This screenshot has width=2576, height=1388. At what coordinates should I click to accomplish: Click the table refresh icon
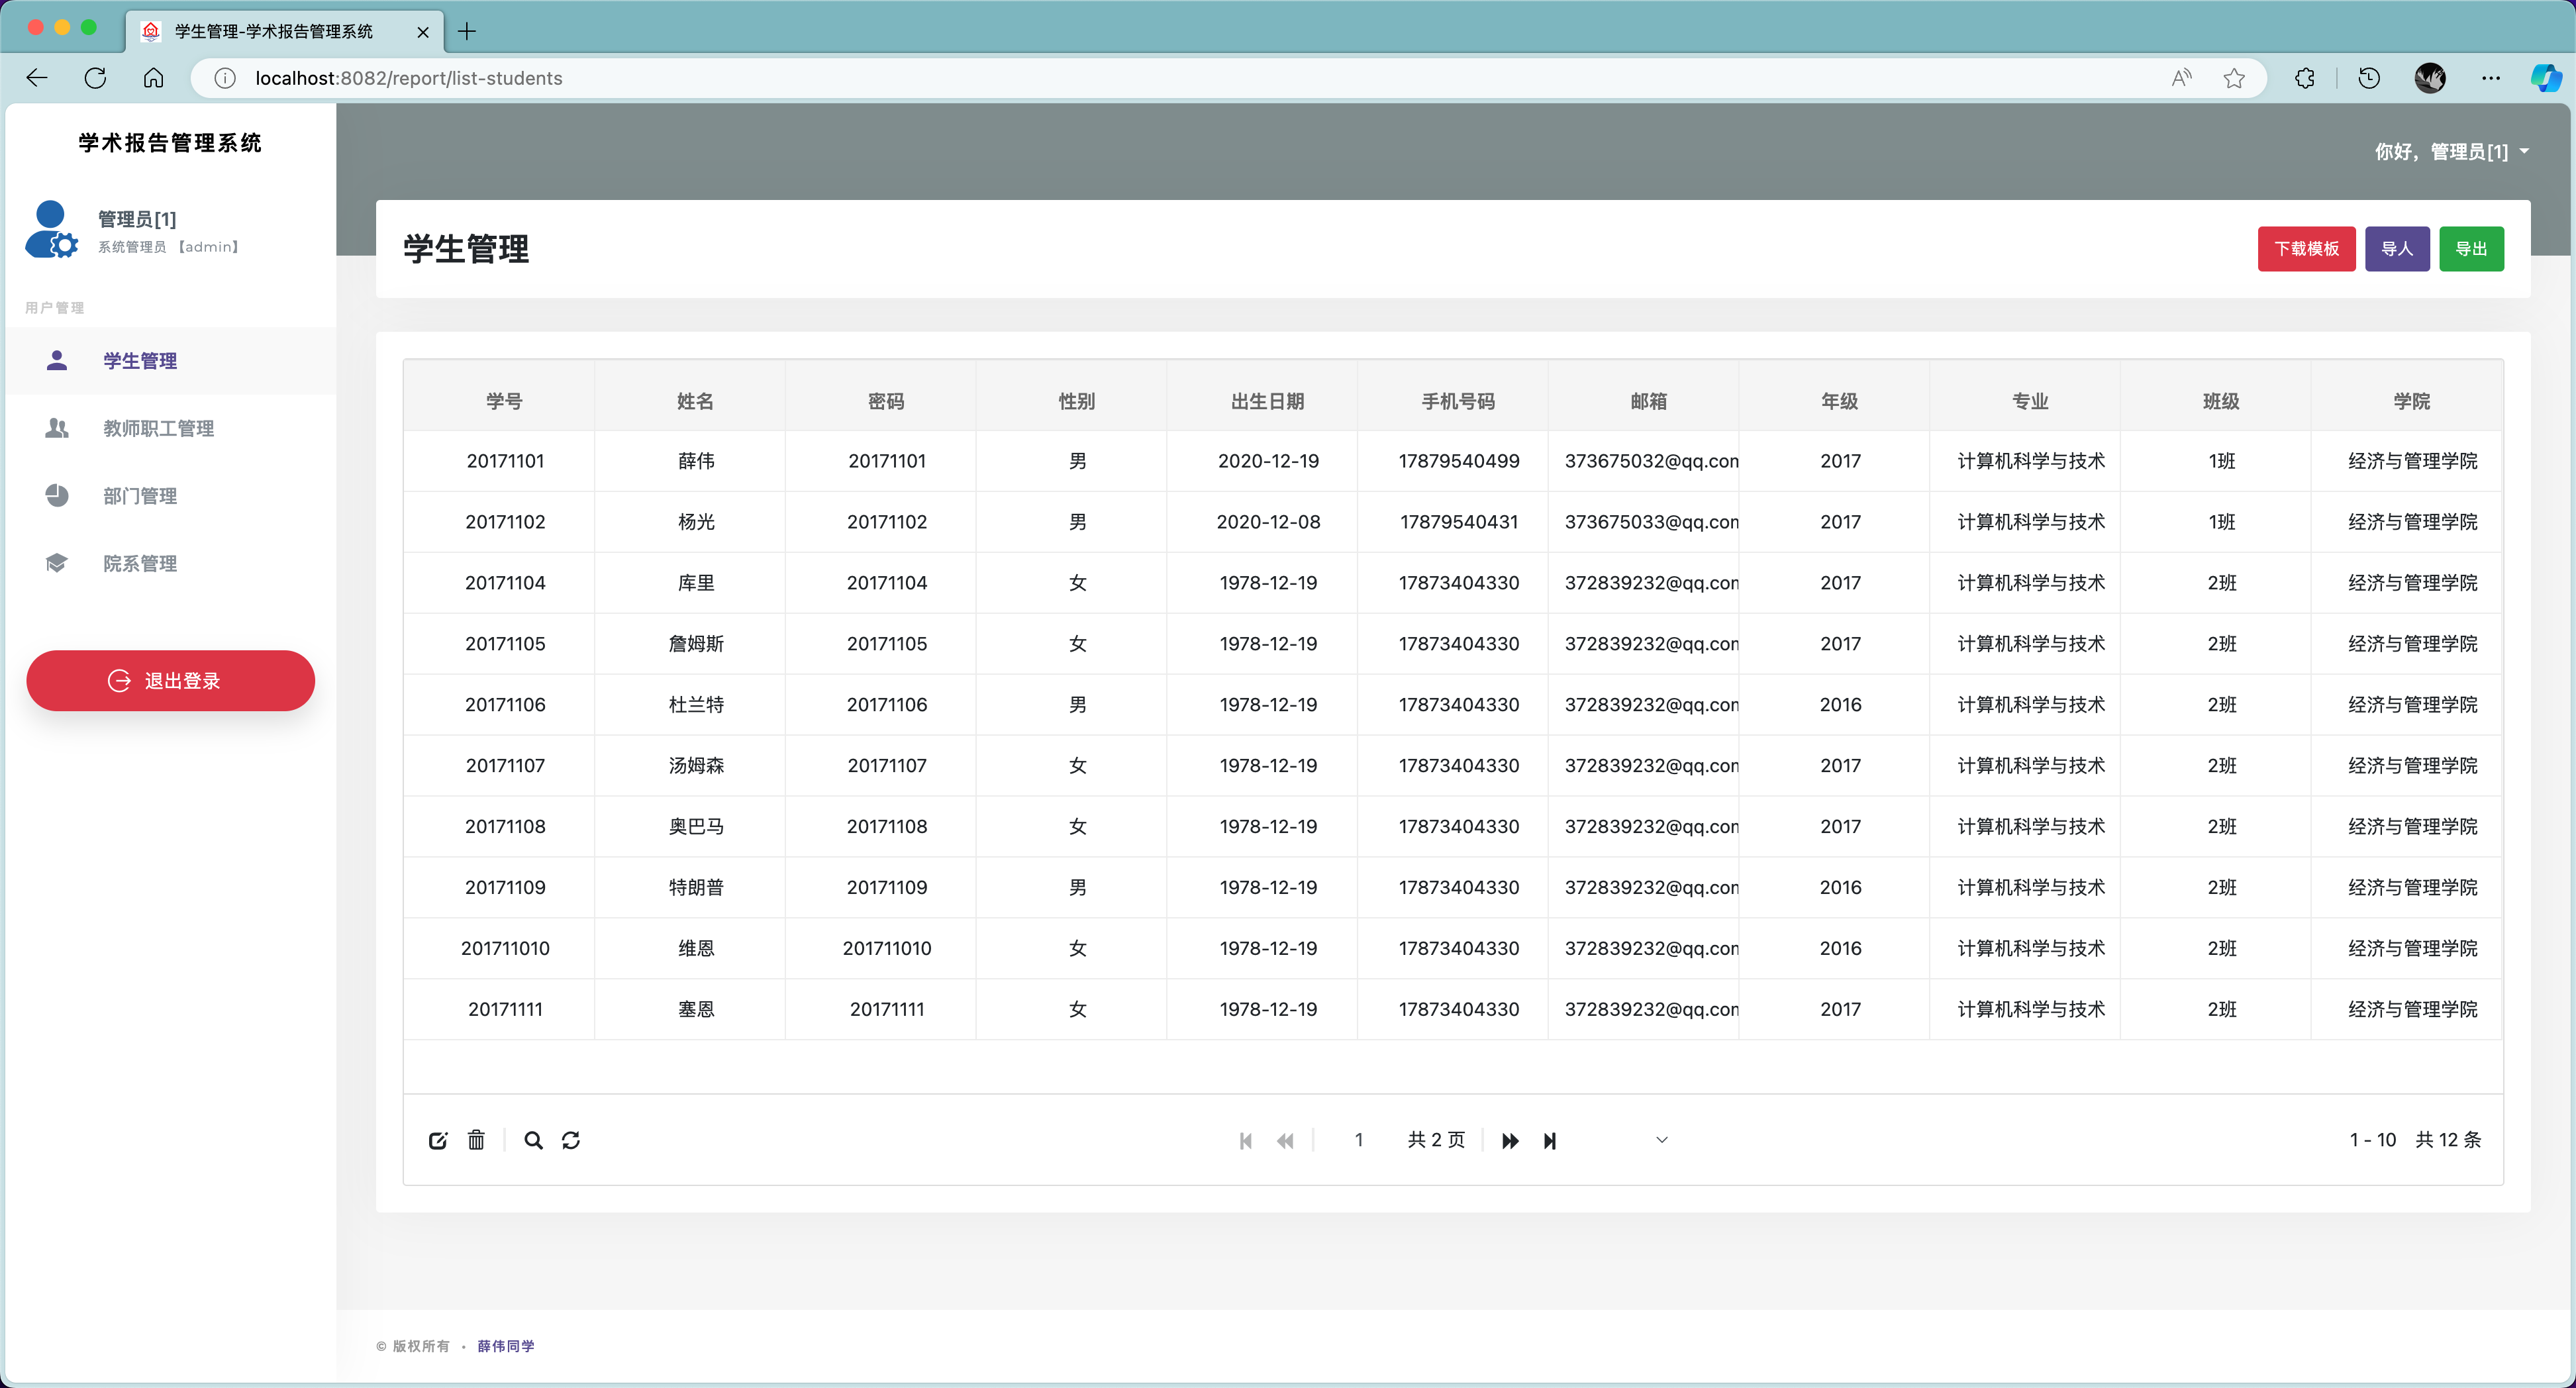[x=571, y=1140]
